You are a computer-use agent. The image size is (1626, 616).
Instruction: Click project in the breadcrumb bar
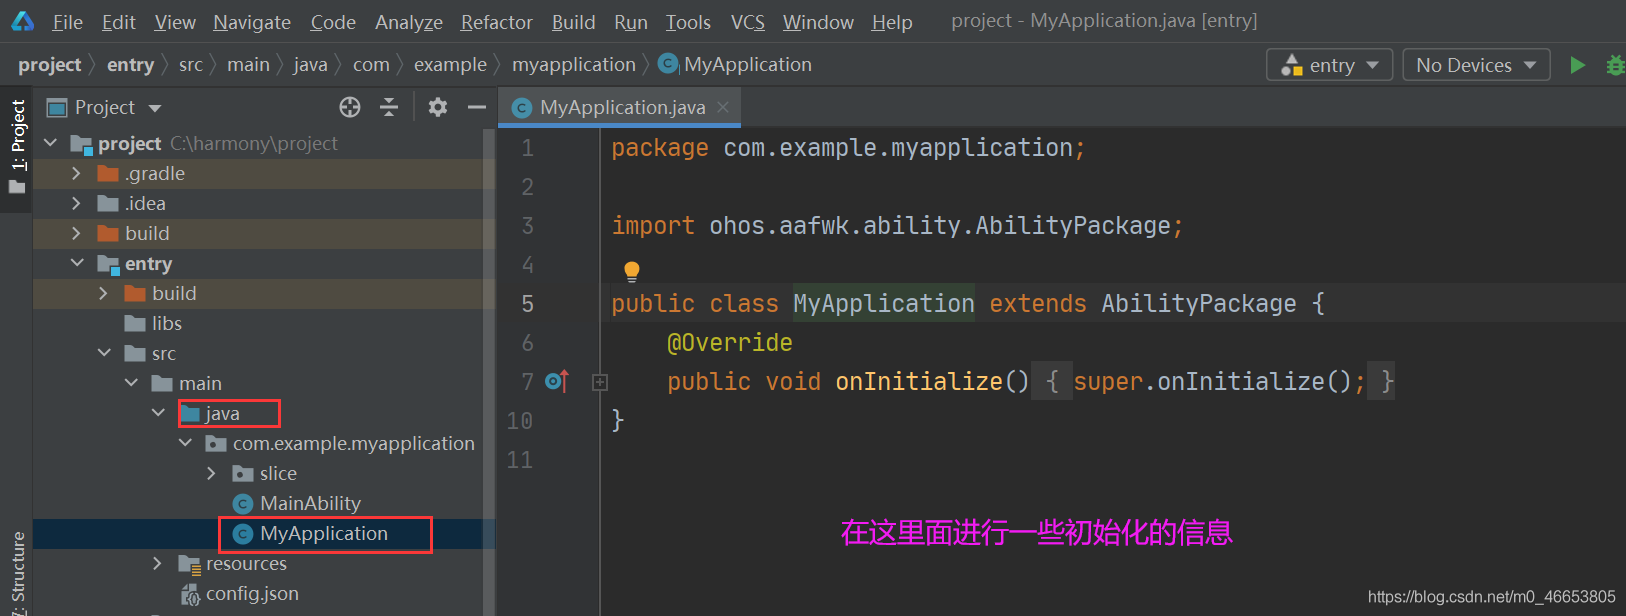[x=49, y=65]
